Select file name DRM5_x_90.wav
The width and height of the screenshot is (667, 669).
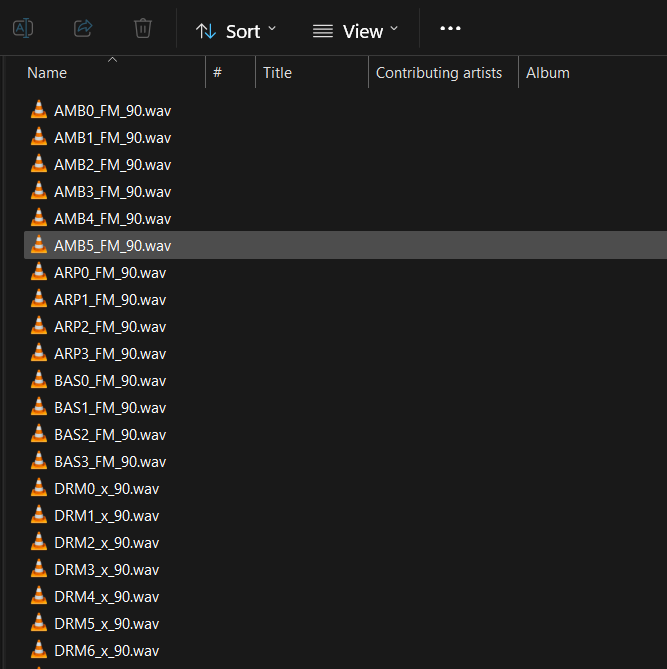(107, 624)
